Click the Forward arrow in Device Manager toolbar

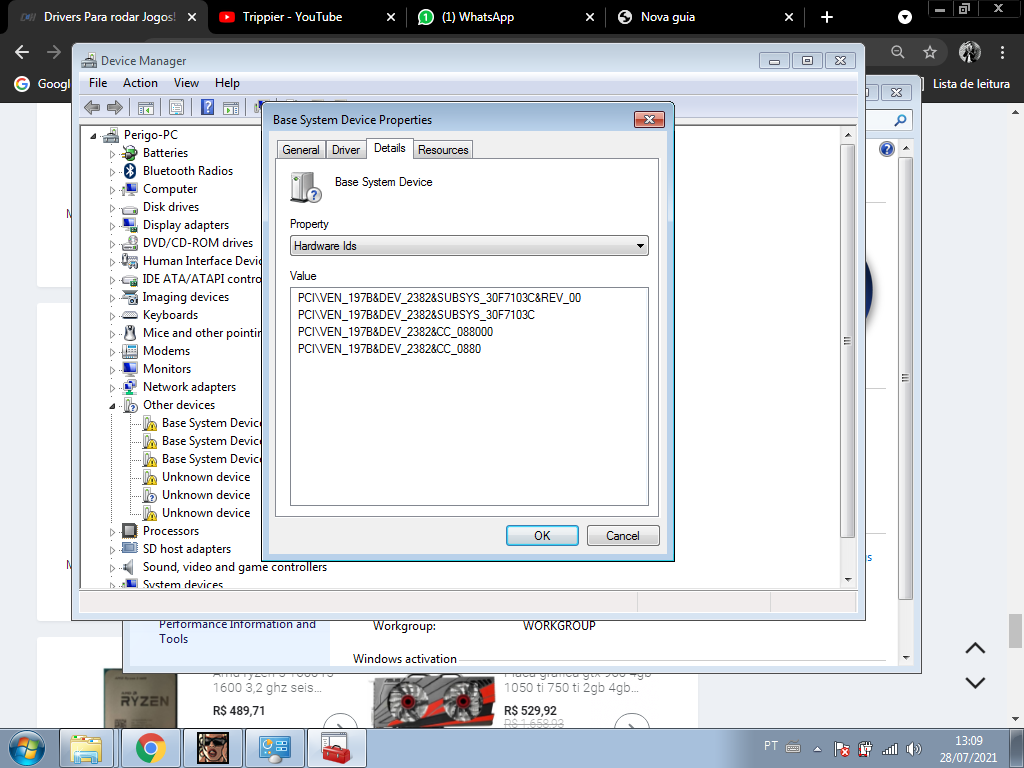pos(115,108)
